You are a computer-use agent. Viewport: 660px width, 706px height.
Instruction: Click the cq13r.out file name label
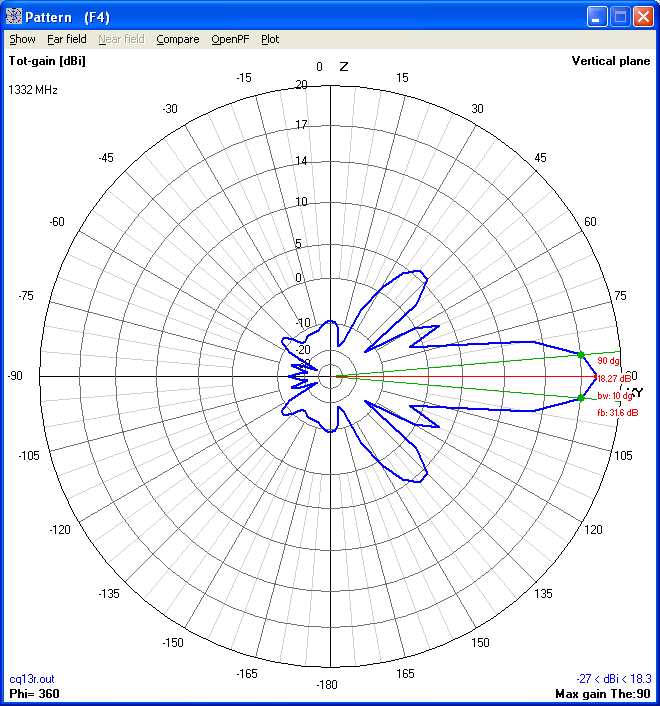pos(29,678)
